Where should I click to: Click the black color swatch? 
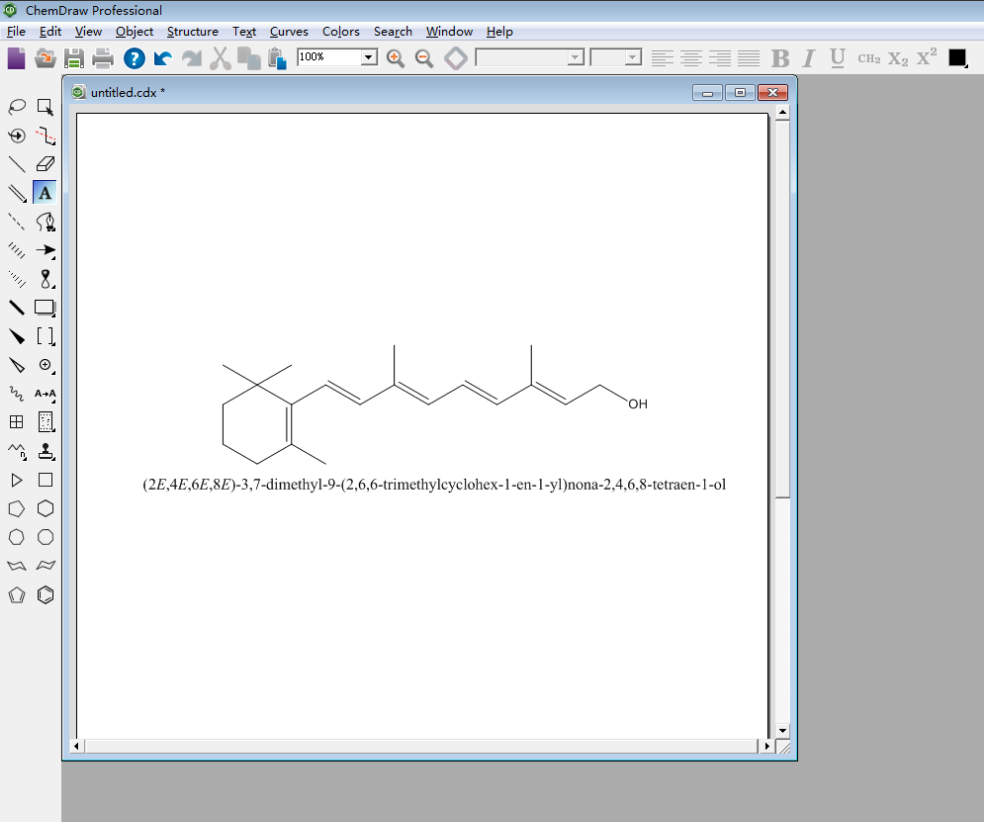[958, 58]
